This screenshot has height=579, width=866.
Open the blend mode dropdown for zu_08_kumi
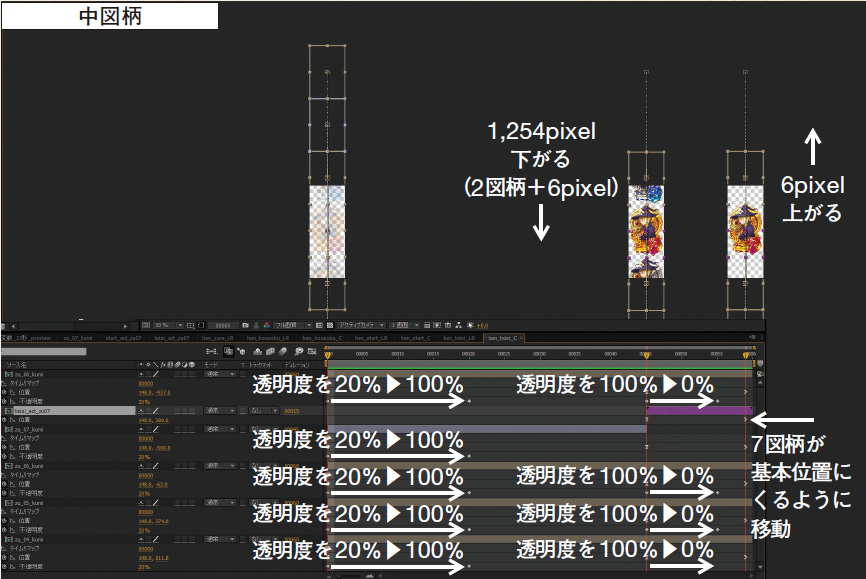click(x=220, y=374)
